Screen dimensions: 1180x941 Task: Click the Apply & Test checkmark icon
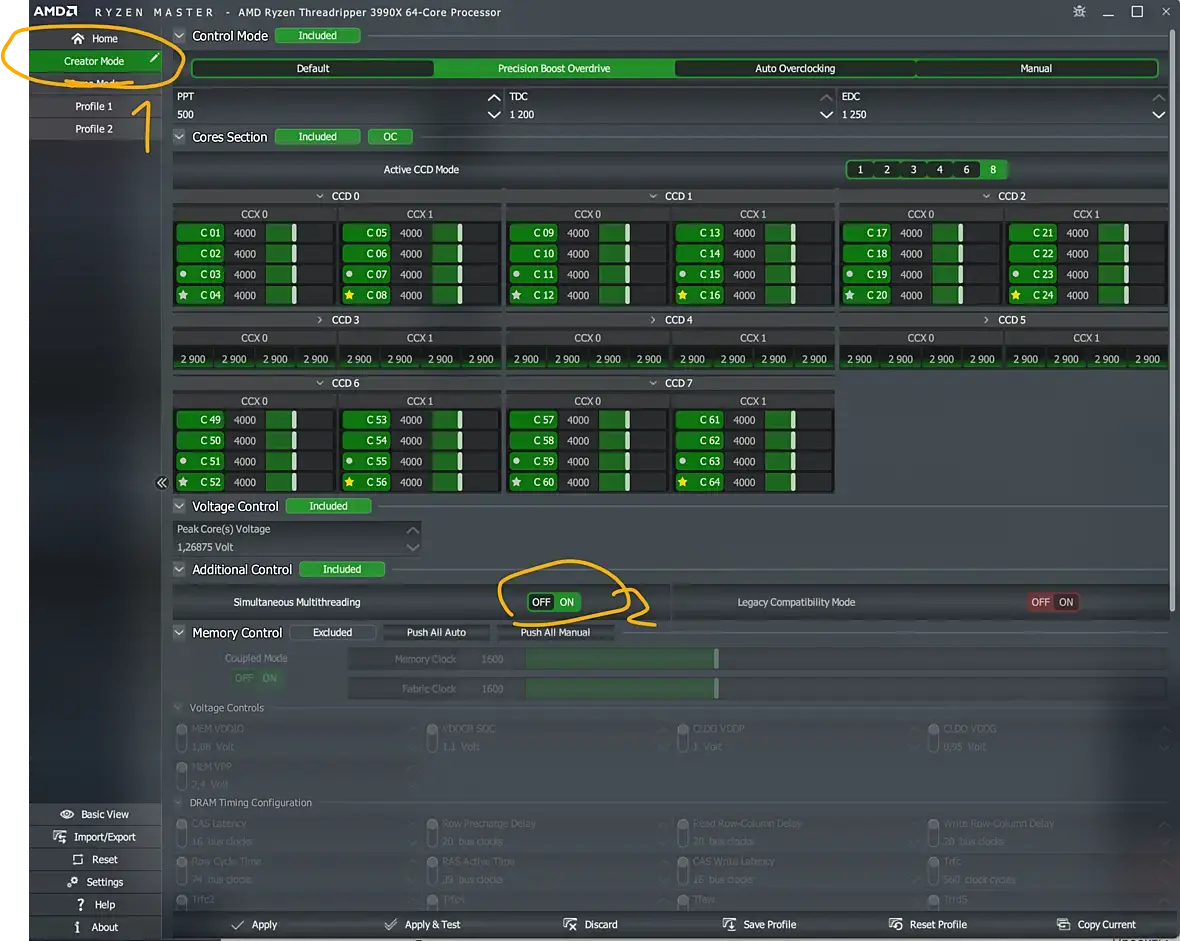391,924
